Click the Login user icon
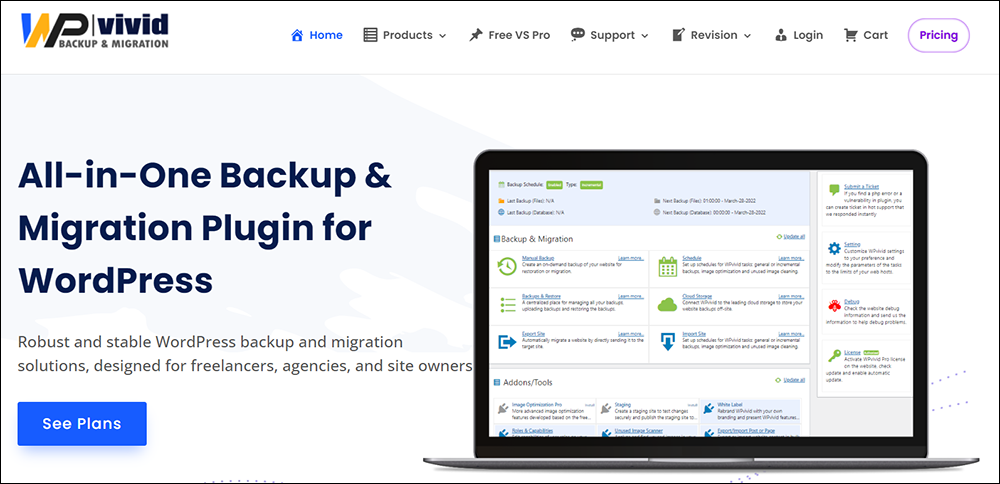The height and width of the screenshot is (484, 1000). 781,35
